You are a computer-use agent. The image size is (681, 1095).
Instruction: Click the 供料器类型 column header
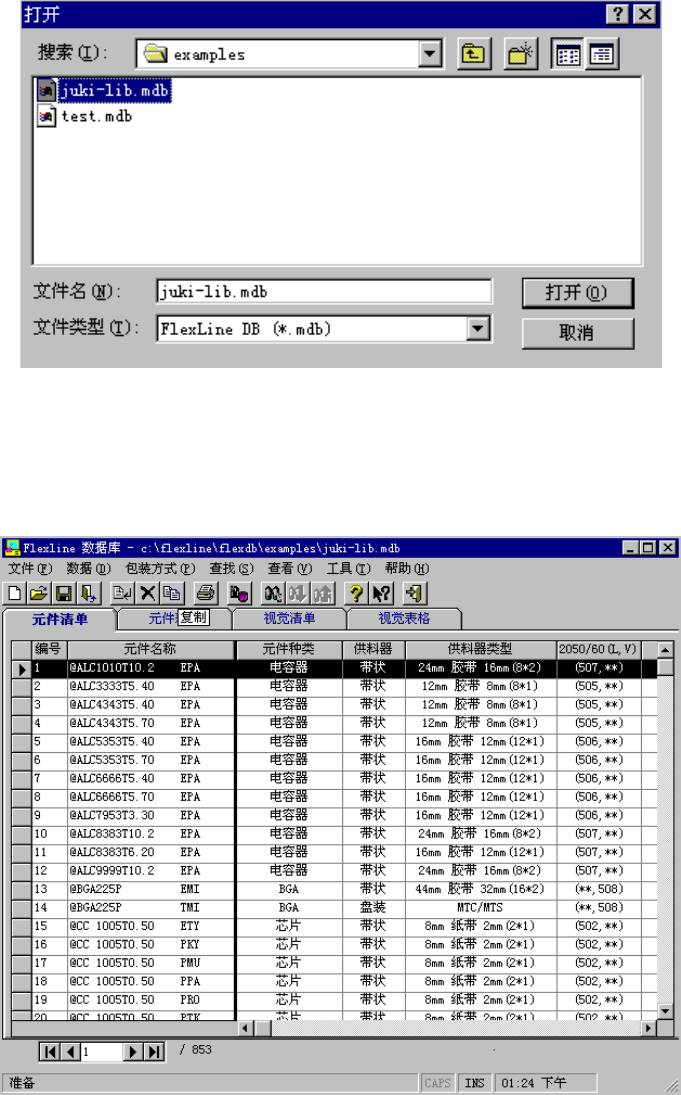pos(481,649)
